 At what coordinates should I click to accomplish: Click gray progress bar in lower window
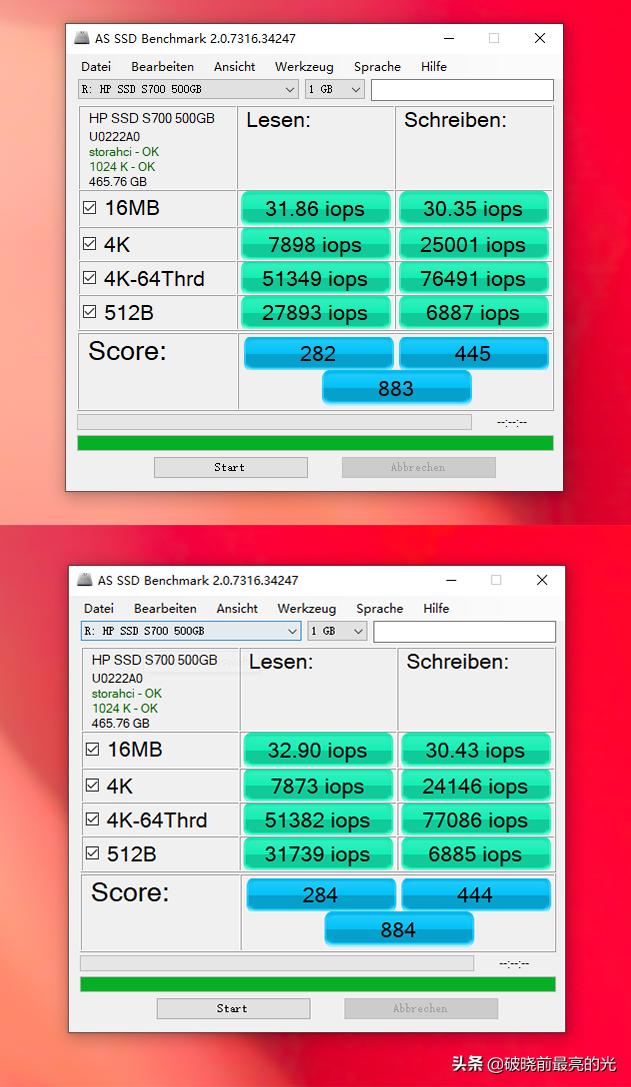point(277,963)
